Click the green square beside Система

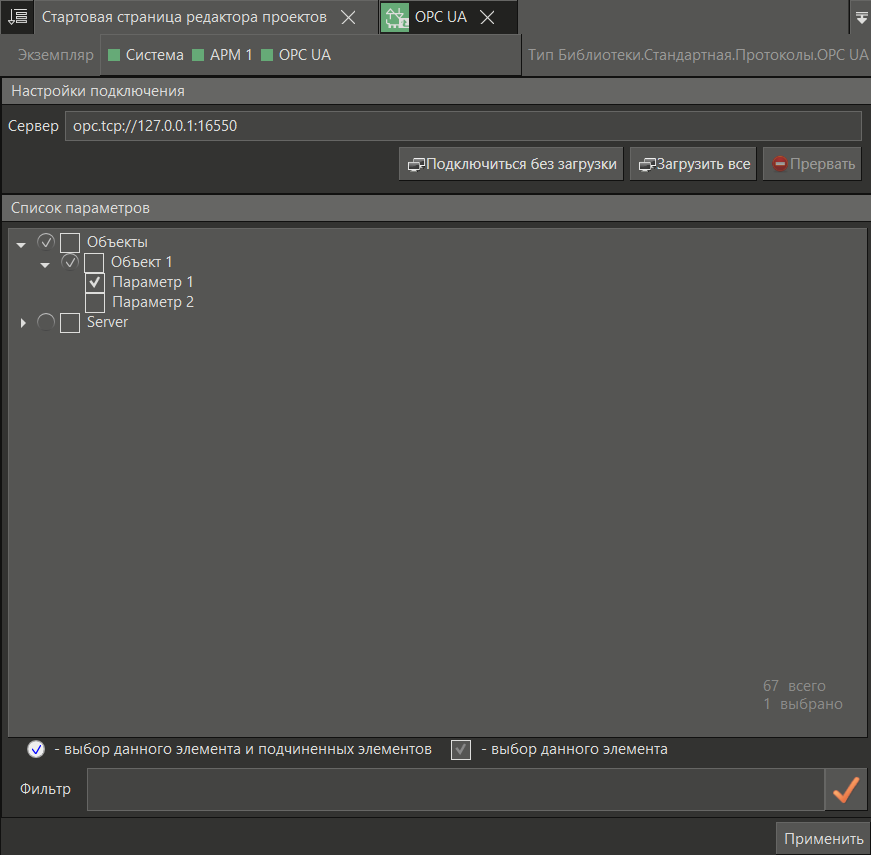pos(114,56)
